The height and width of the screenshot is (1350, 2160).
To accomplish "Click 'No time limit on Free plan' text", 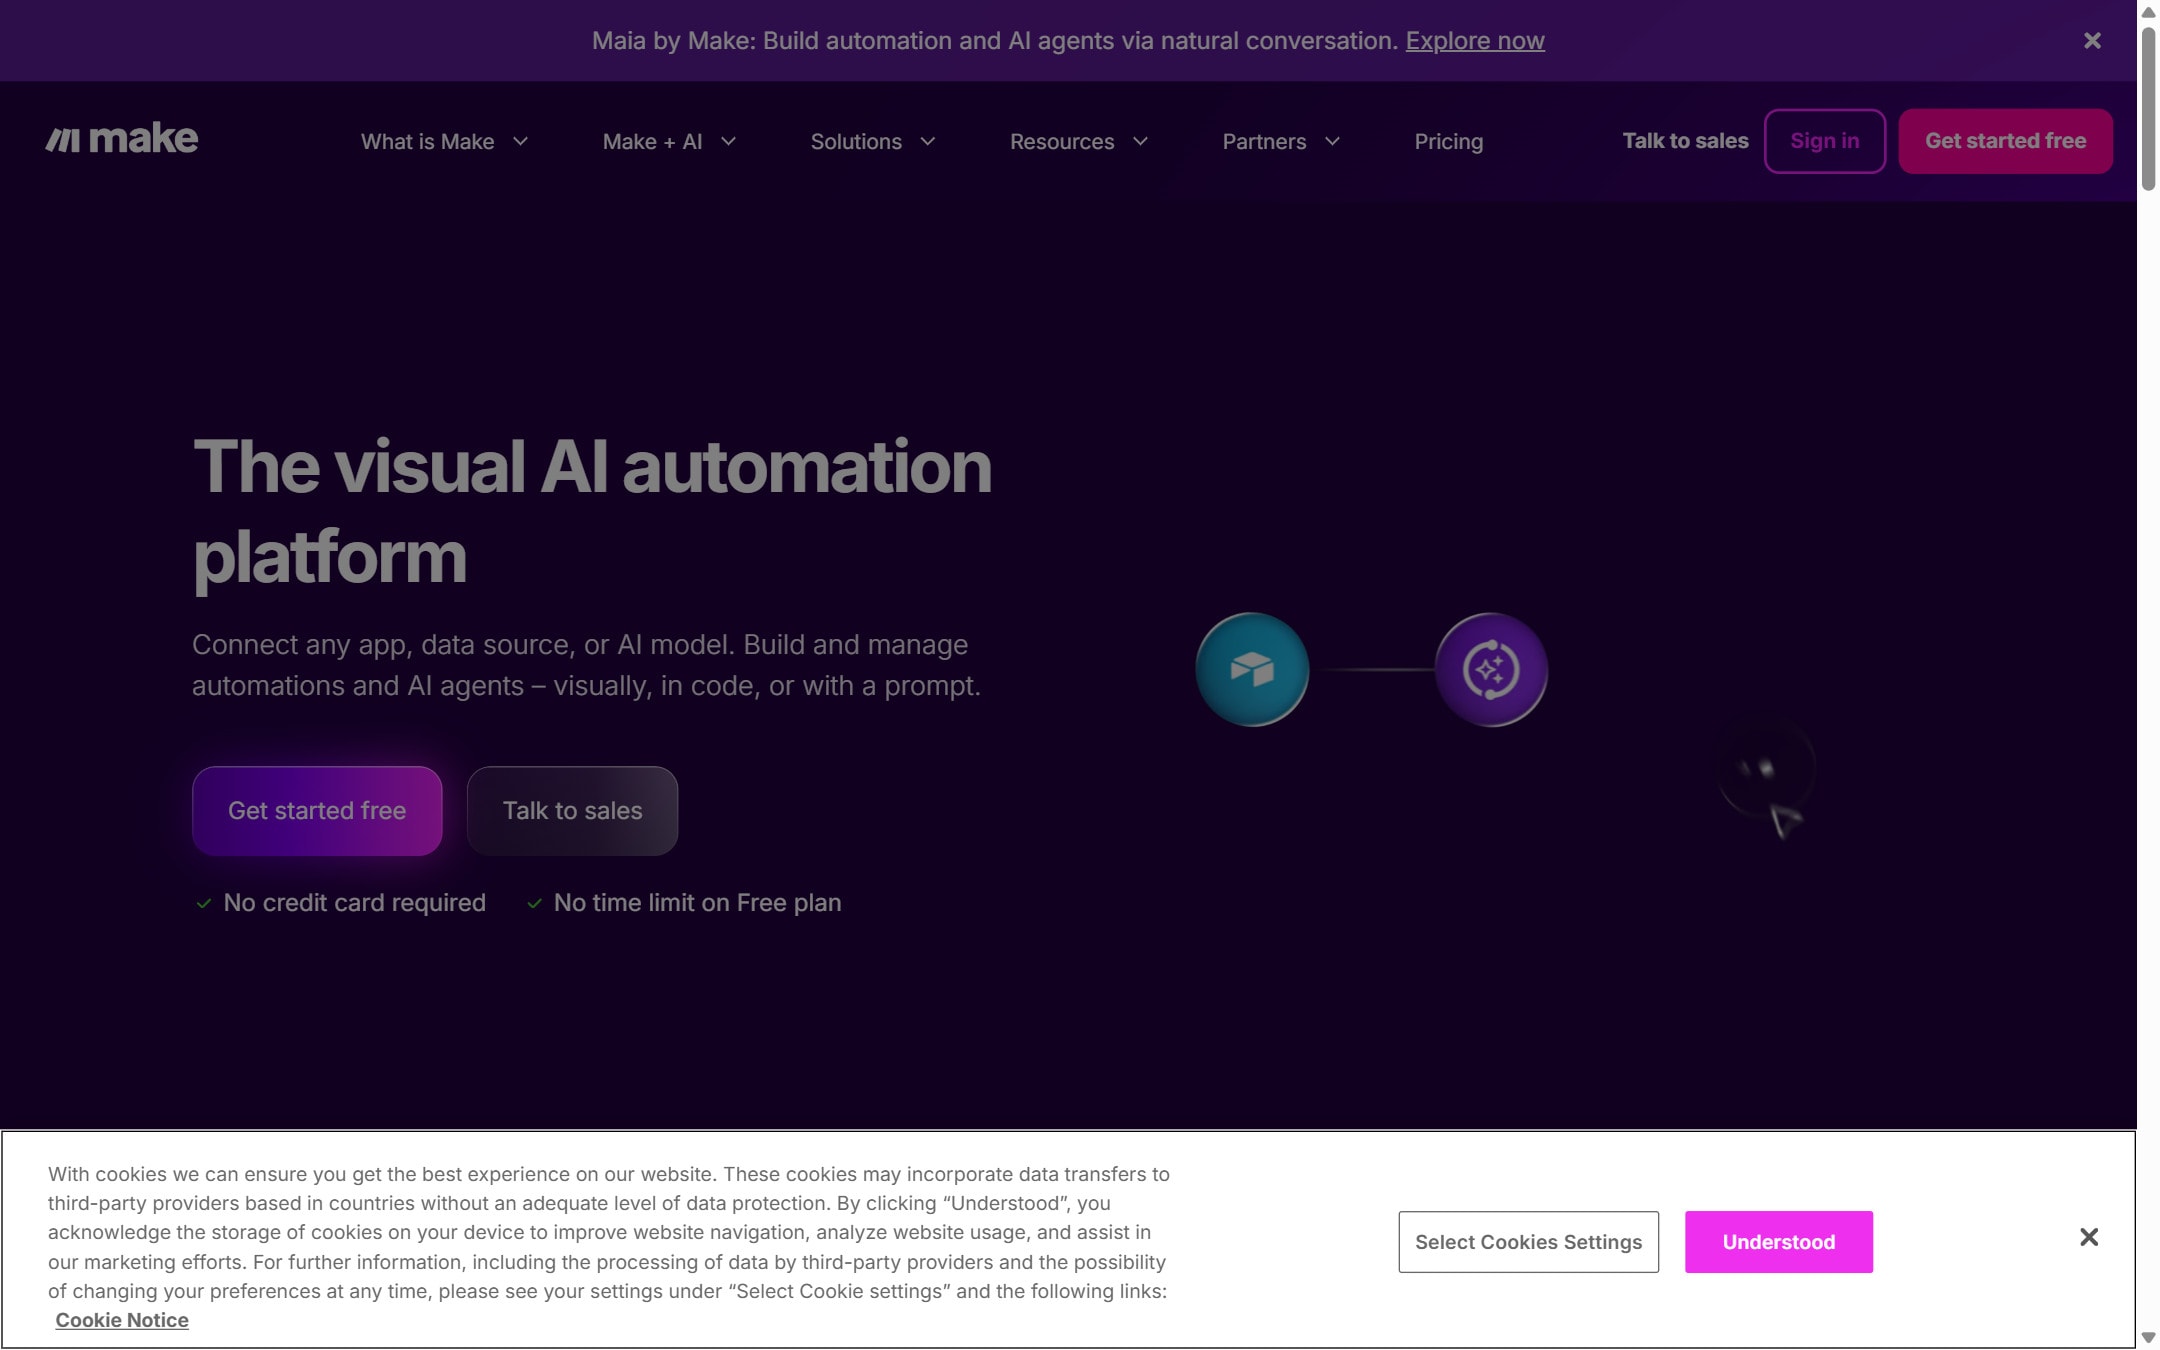I will click(697, 903).
